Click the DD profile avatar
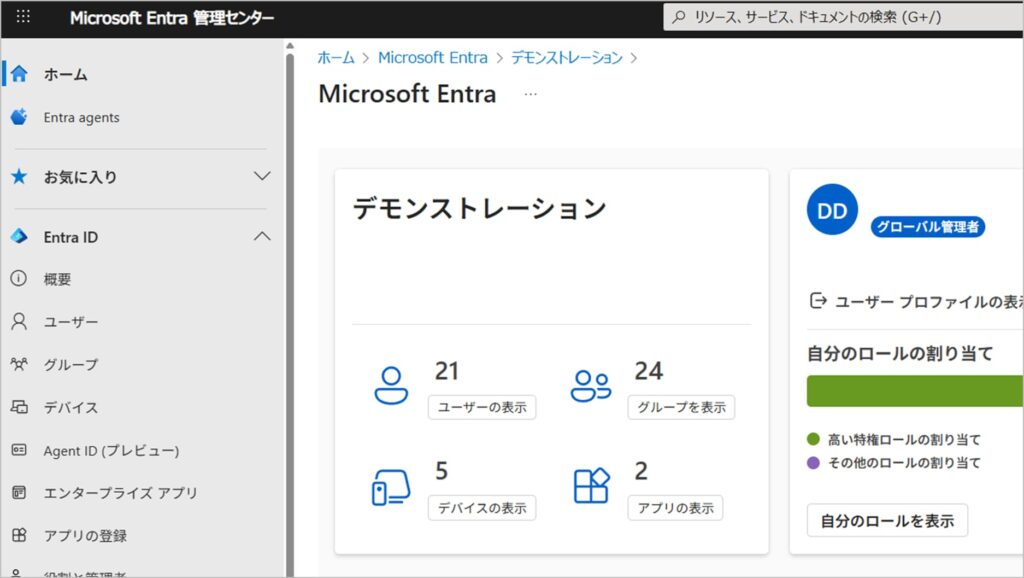This screenshot has width=1024, height=578. [x=831, y=210]
